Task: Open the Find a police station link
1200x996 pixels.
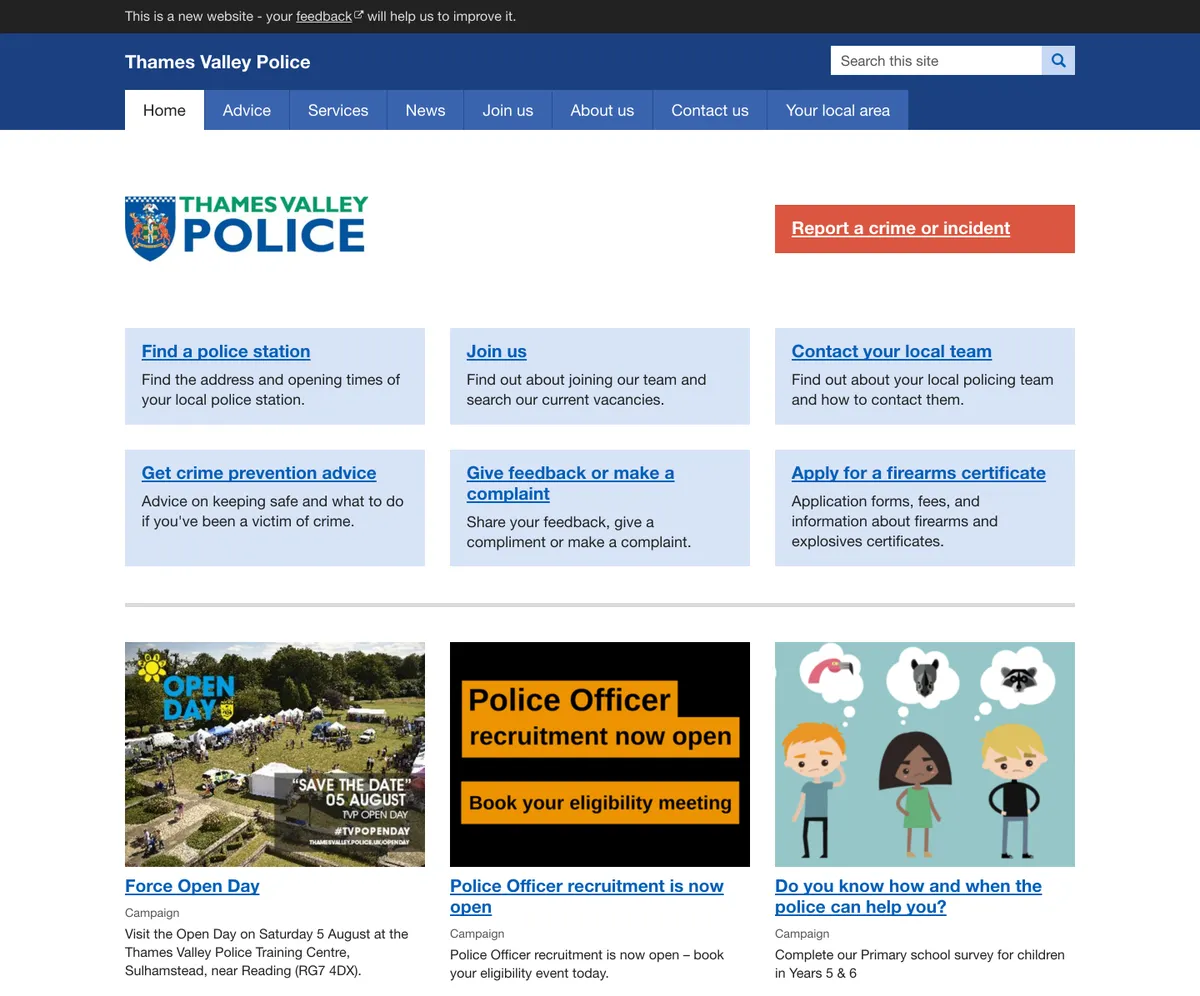Action: [x=226, y=351]
